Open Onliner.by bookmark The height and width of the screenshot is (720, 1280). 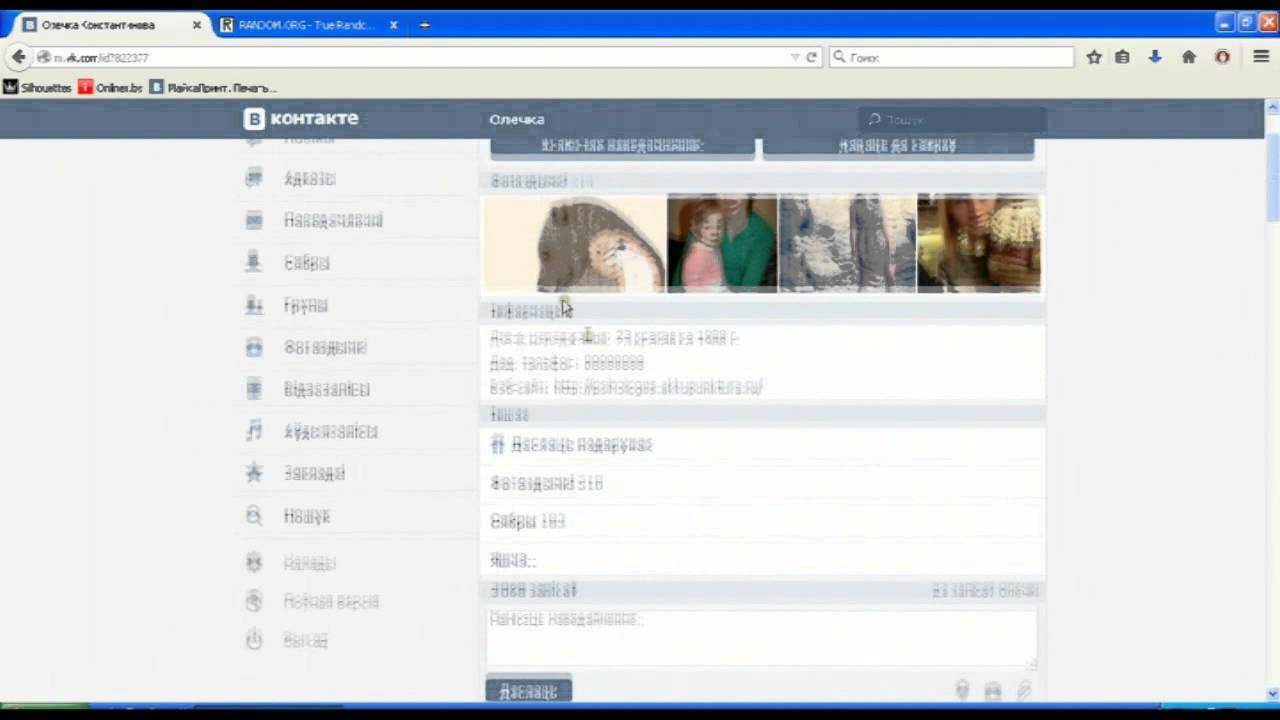(111, 88)
